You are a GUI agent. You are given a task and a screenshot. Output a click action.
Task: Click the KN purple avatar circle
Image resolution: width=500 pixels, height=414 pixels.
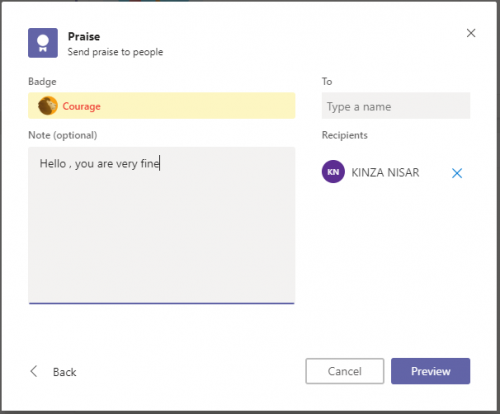click(333, 172)
